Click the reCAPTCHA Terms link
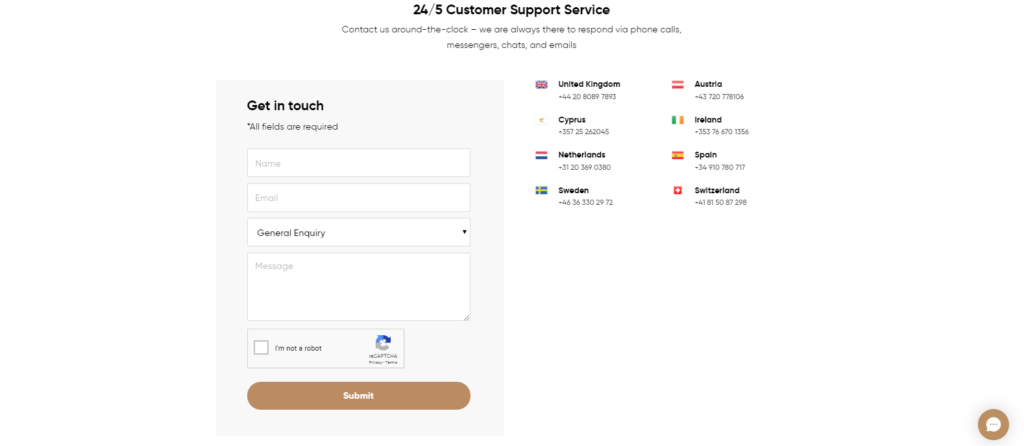 (x=391, y=362)
